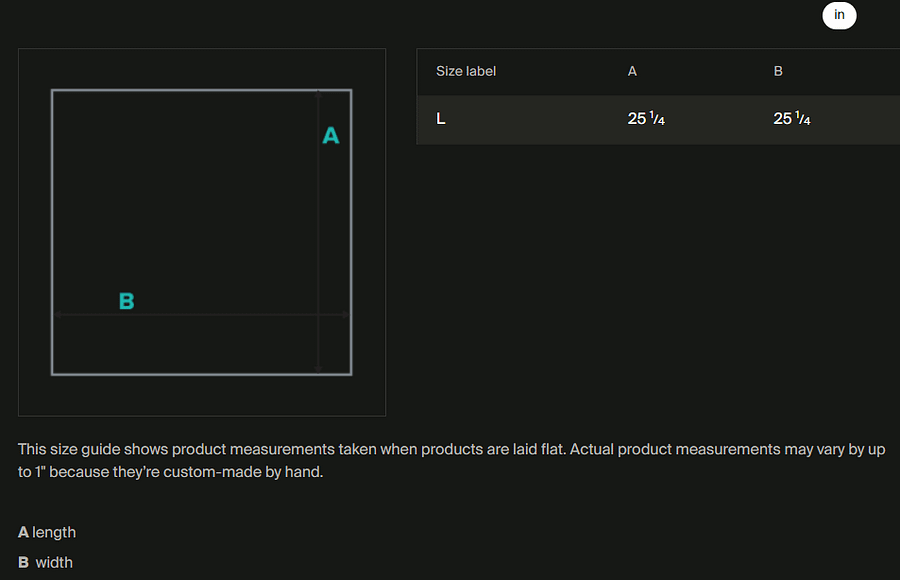Select the 'Size label' column header
This screenshot has height=580, width=900.
pyautogui.click(x=465, y=71)
